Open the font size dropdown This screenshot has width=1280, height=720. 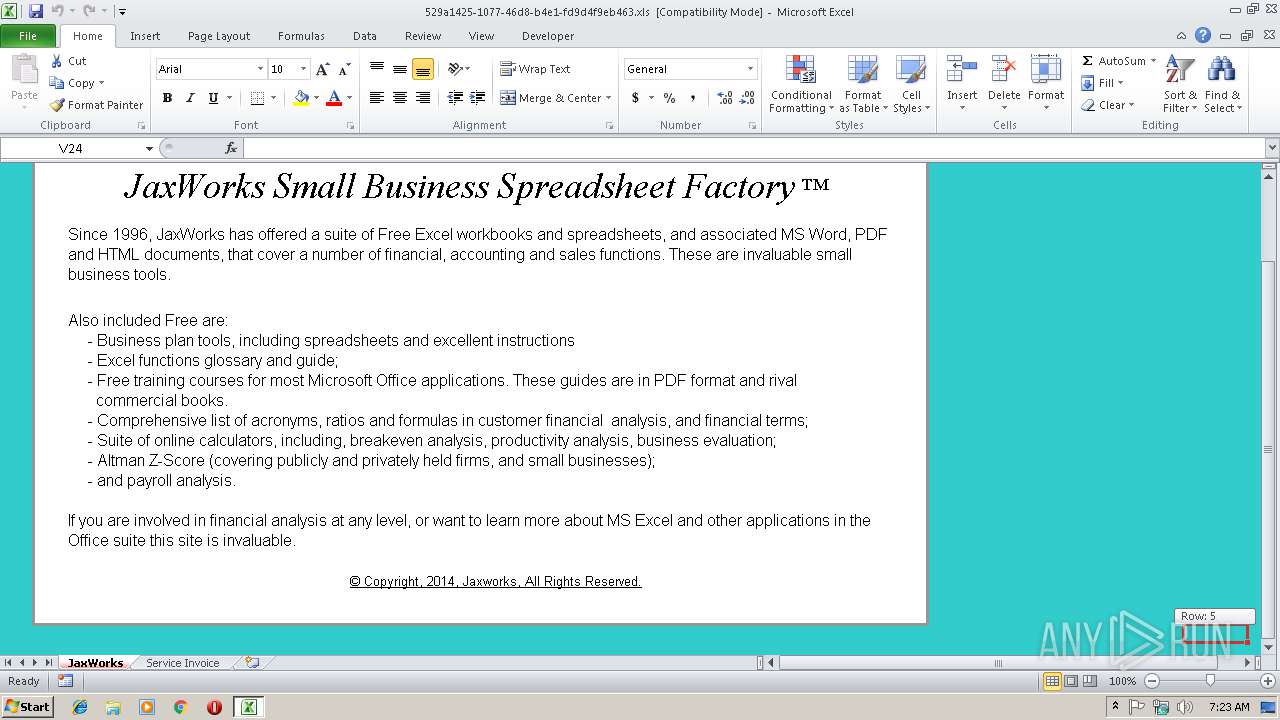[x=304, y=69]
